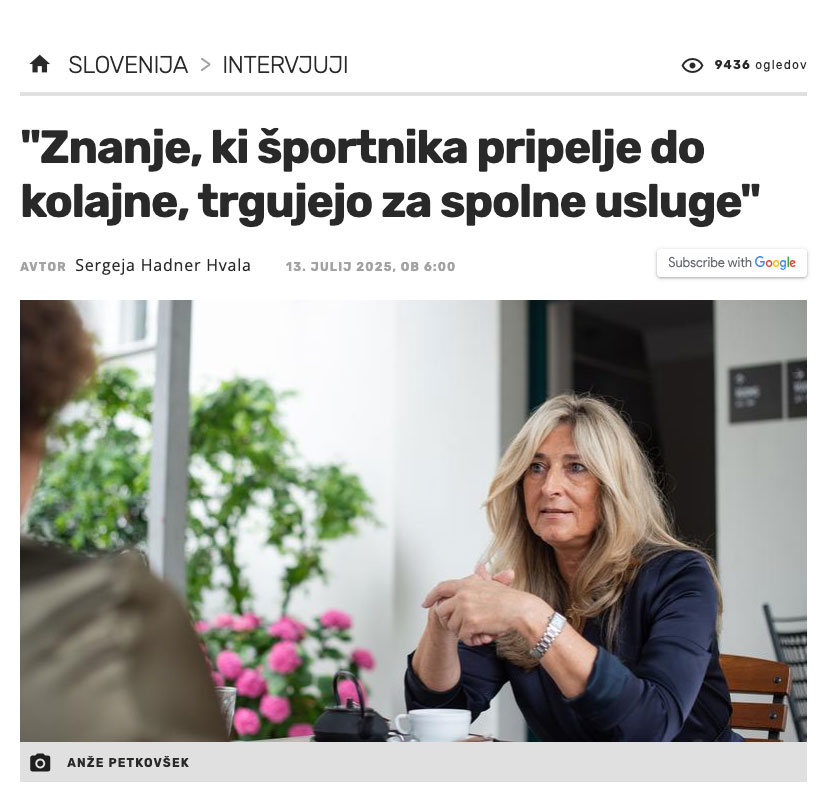Open the main interview photo
Viewport: 840px width, 804px height.
coord(414,521)
